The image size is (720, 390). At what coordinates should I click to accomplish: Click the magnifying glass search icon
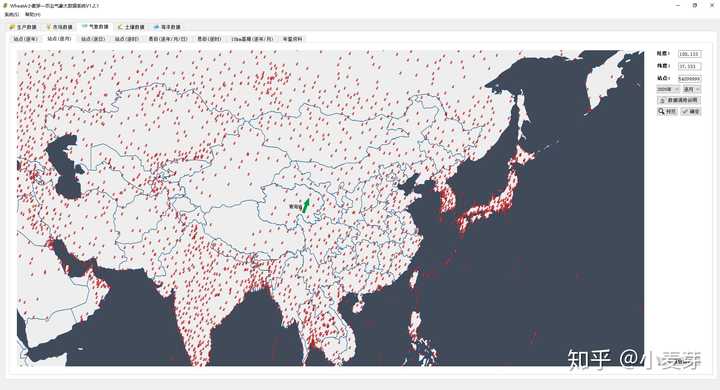coord(662,111)
